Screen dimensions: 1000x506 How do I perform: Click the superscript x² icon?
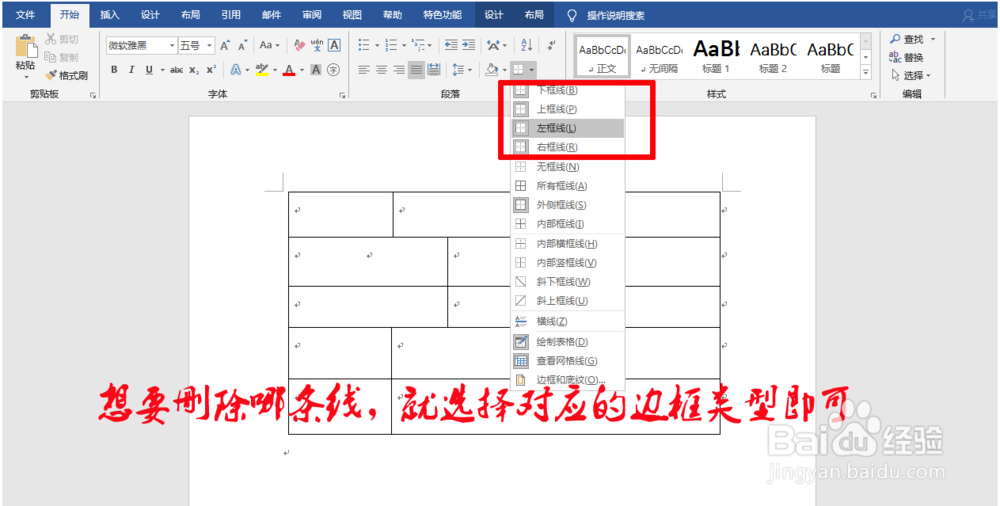[211, 70]
